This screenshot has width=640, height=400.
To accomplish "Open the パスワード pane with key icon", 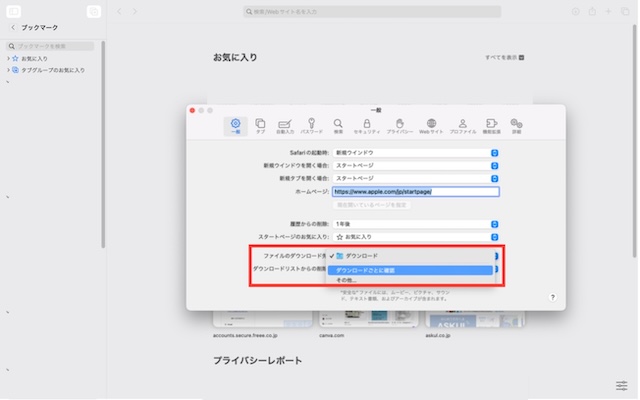I will click(311, 126).
